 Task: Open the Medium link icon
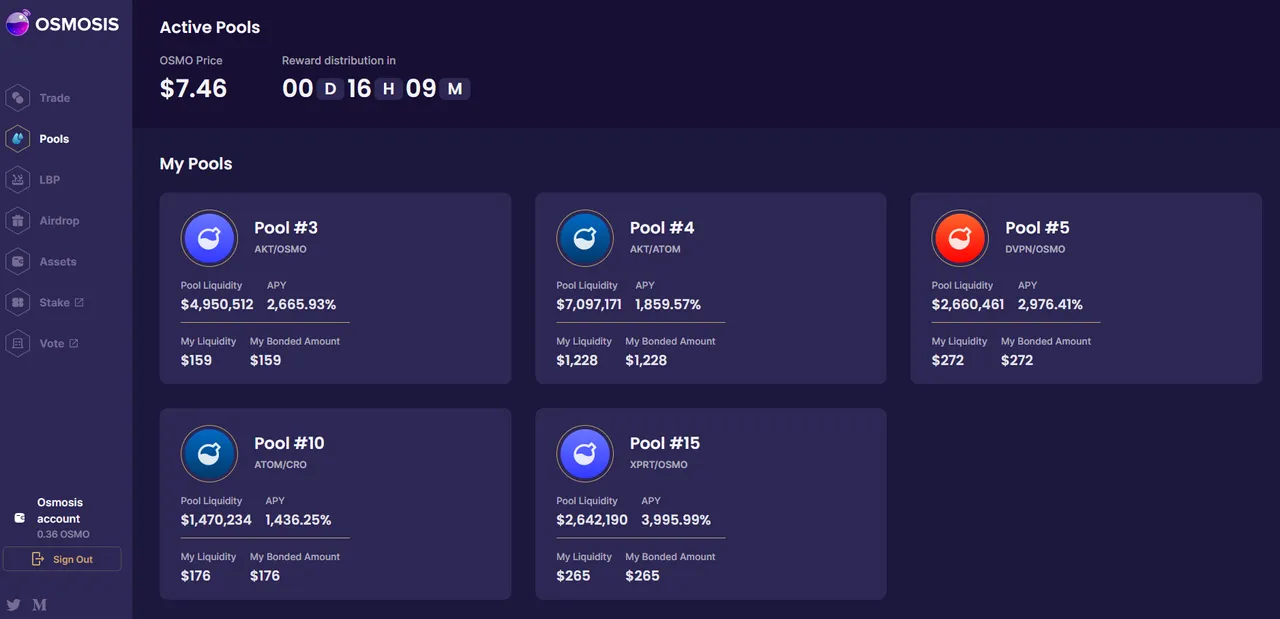[x=40, y=604]
